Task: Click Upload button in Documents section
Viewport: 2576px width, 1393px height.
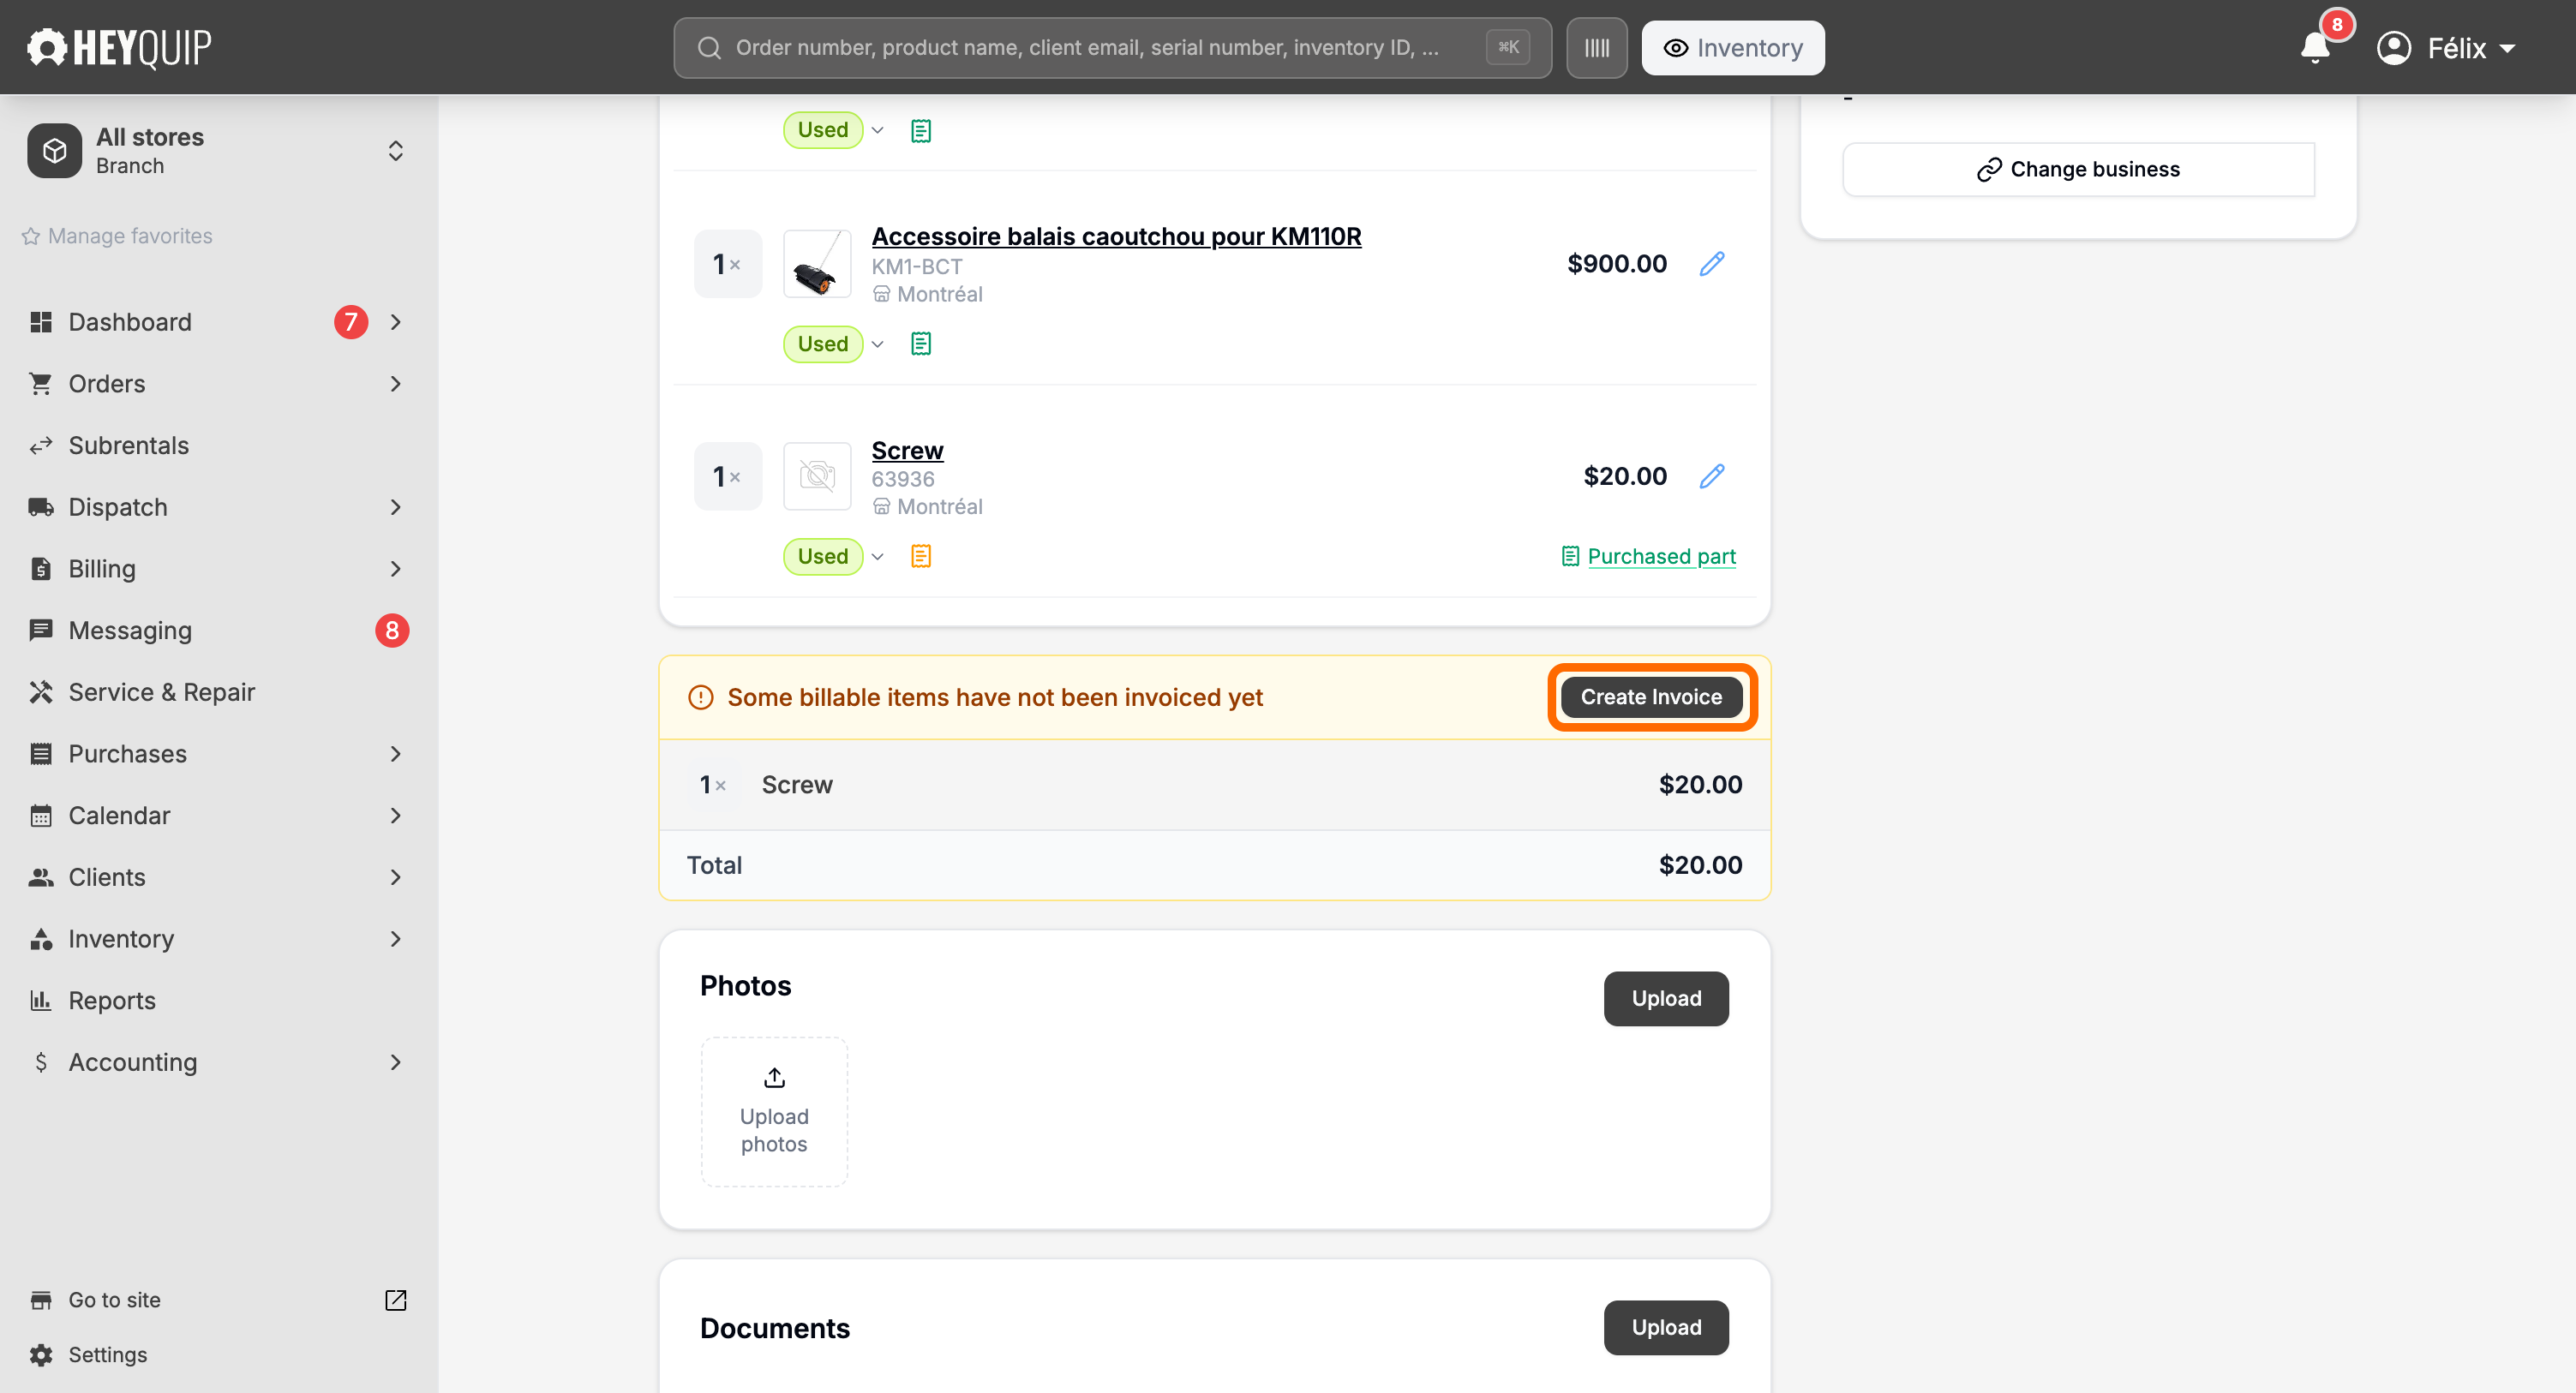Action: click(x=1666, y=1327)
